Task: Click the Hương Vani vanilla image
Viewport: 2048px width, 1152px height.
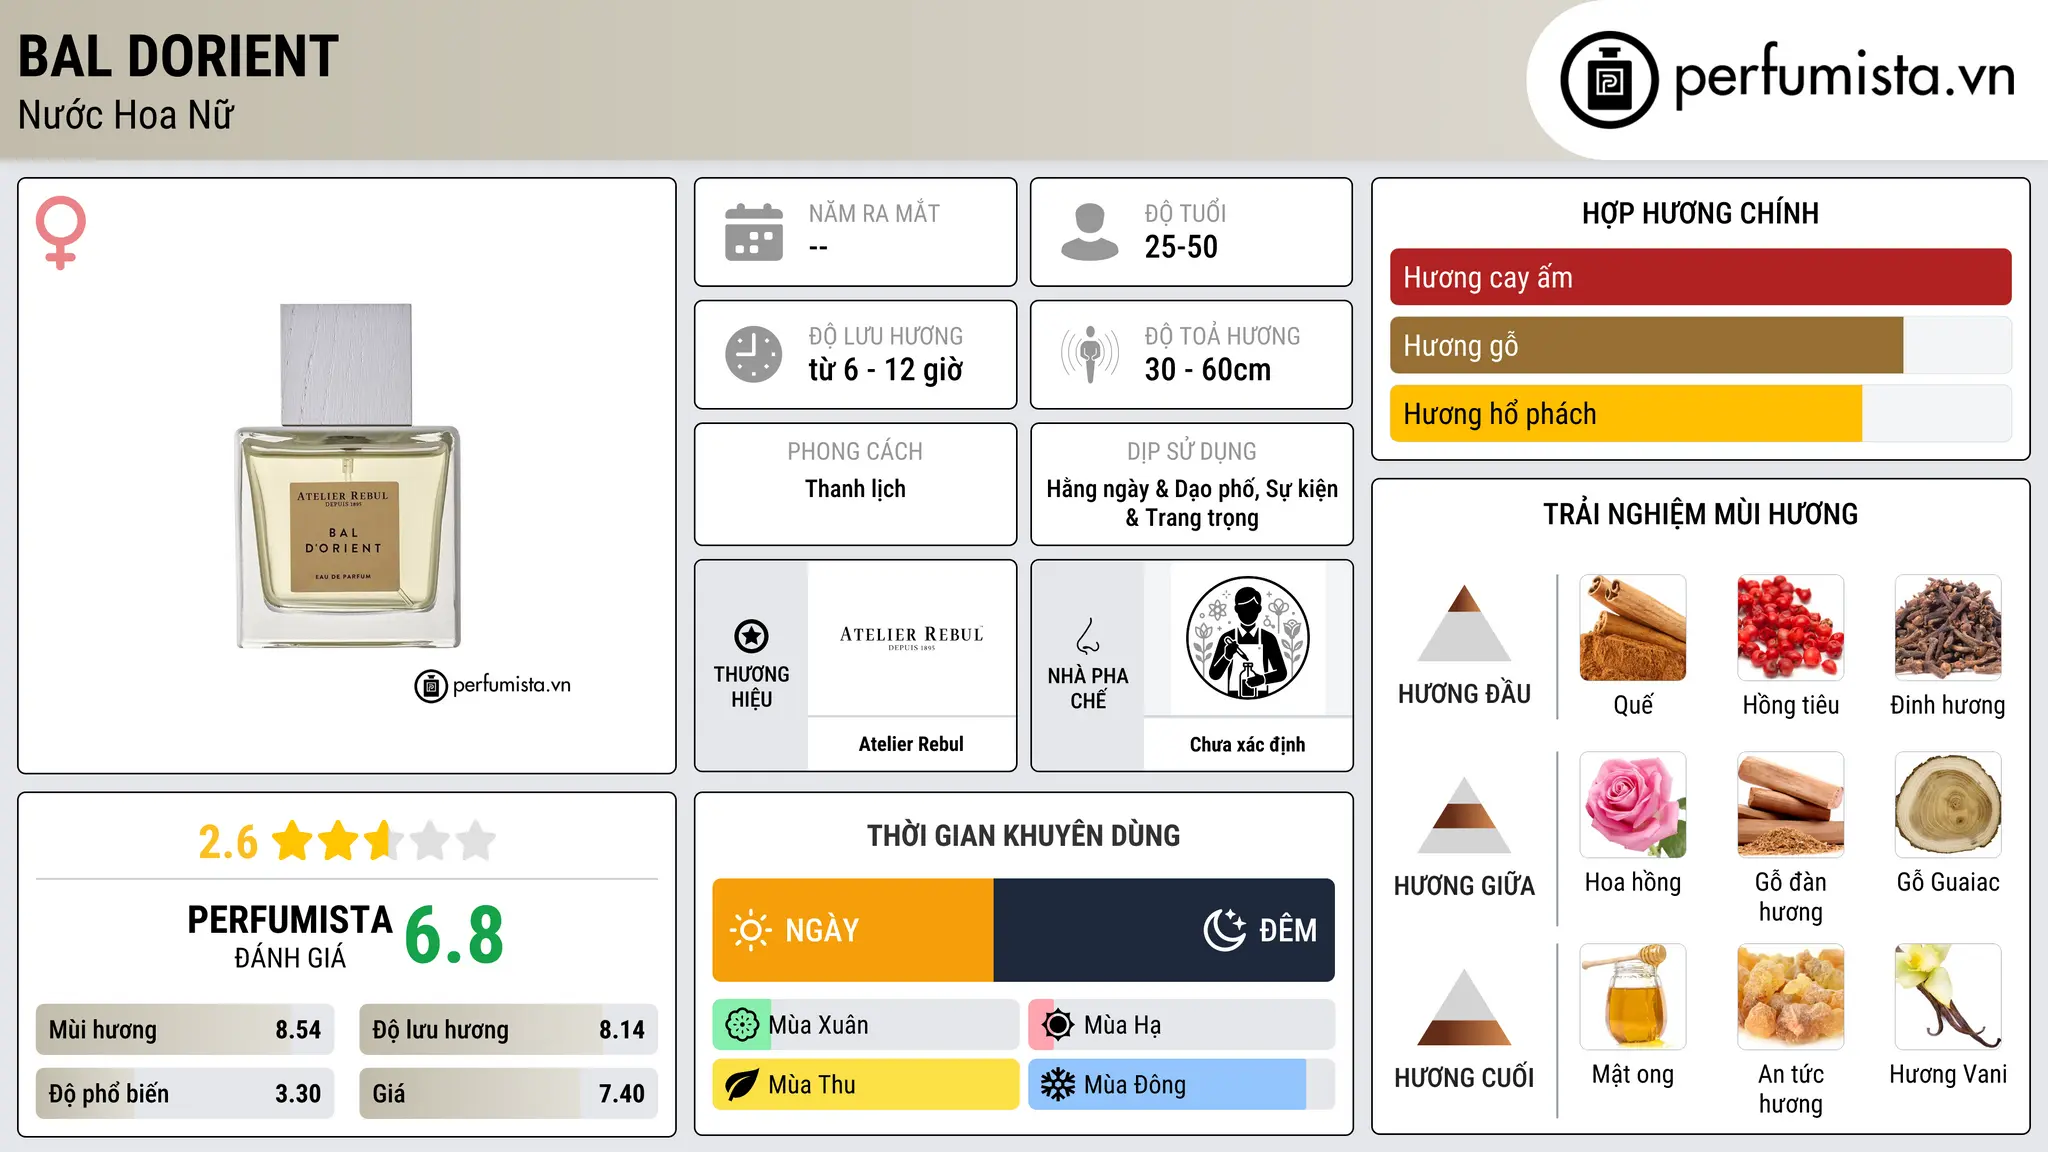Action: pos(1948,997)
